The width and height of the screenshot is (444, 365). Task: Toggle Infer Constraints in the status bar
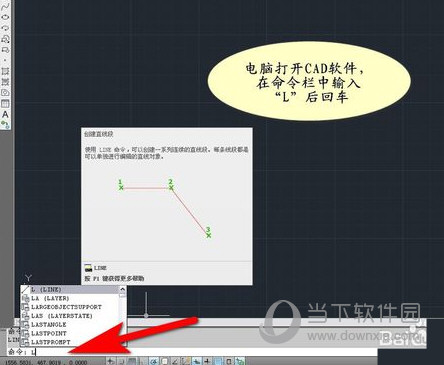111,361
